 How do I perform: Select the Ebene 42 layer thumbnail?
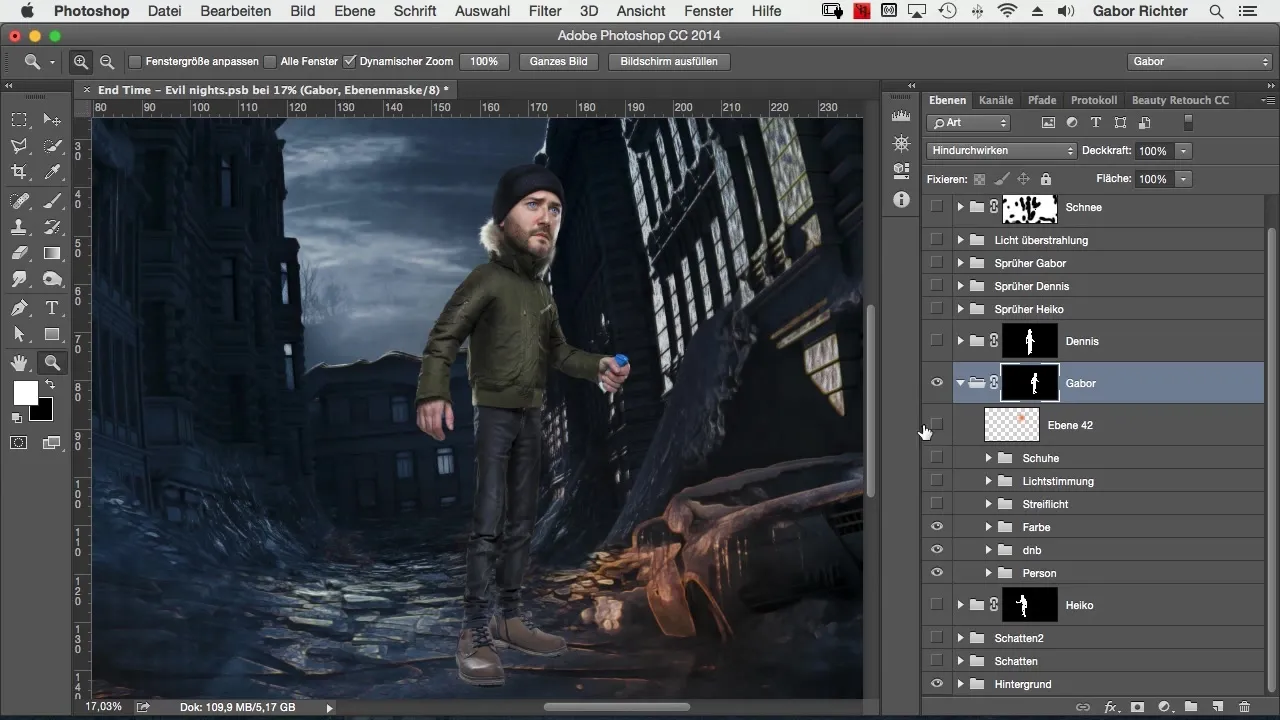[1012, 425]
